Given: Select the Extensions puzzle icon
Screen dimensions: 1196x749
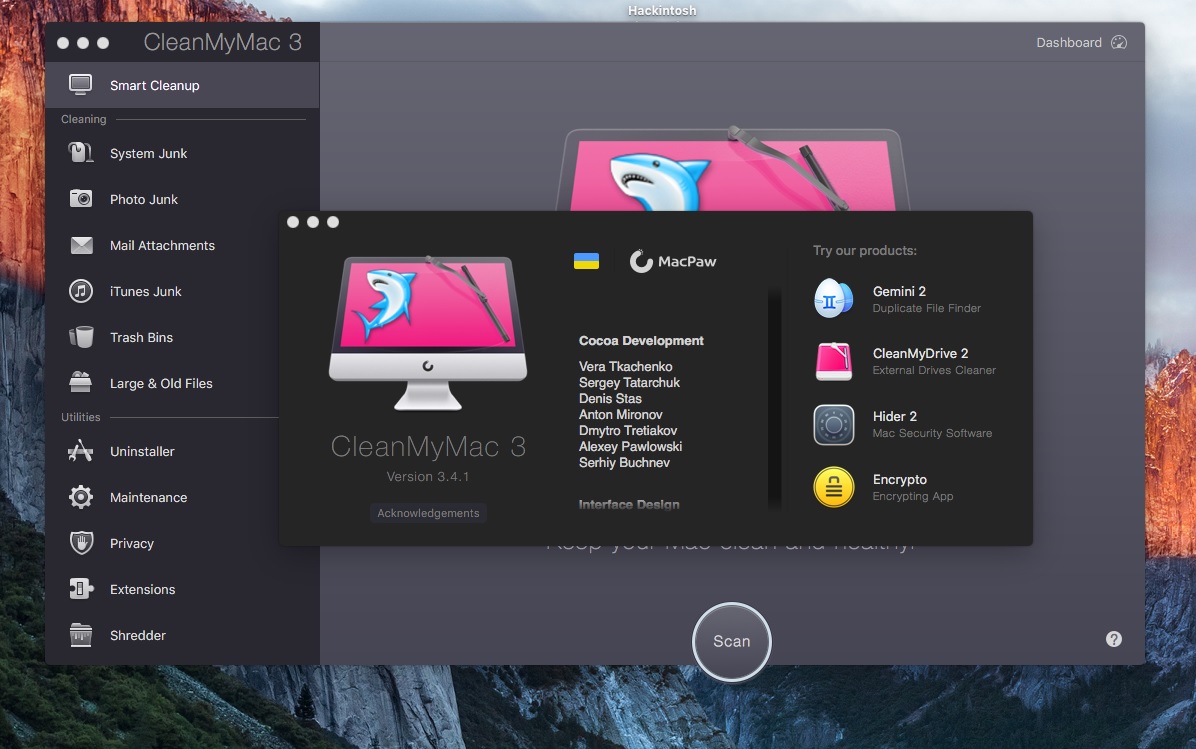Looking at the screenshot, I should click(81, 588).
